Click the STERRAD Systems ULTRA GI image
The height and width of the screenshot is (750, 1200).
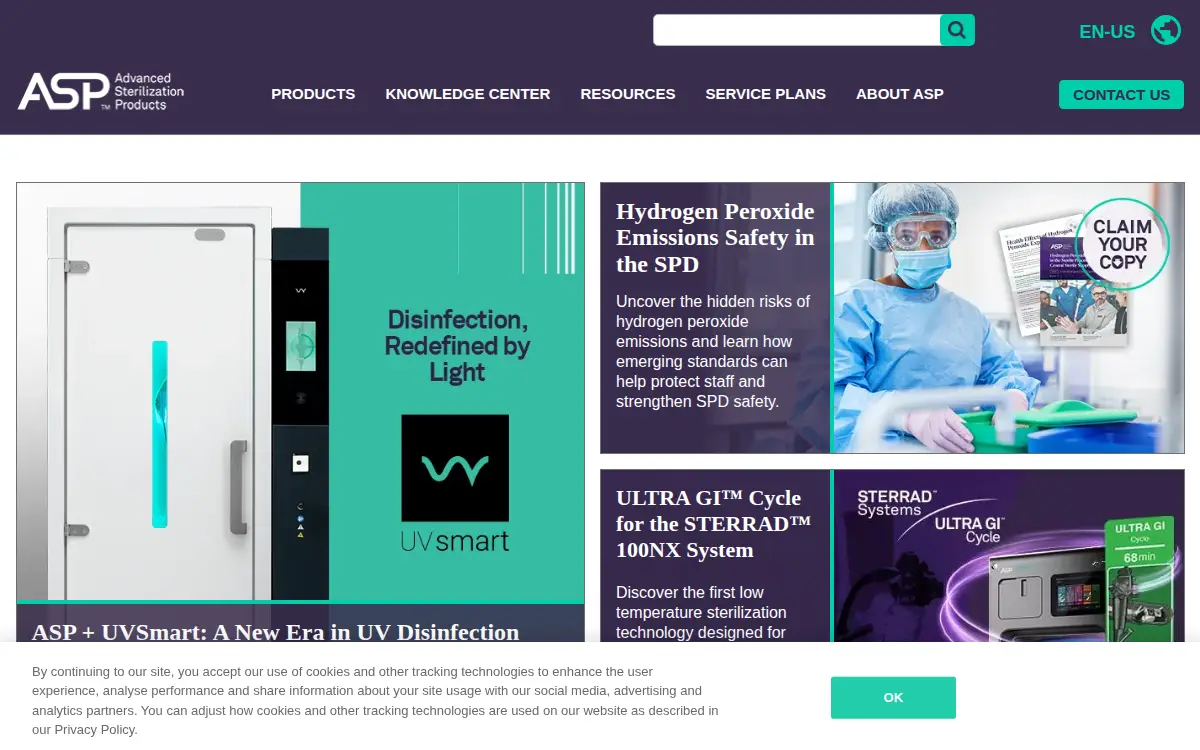(1008, 556)
